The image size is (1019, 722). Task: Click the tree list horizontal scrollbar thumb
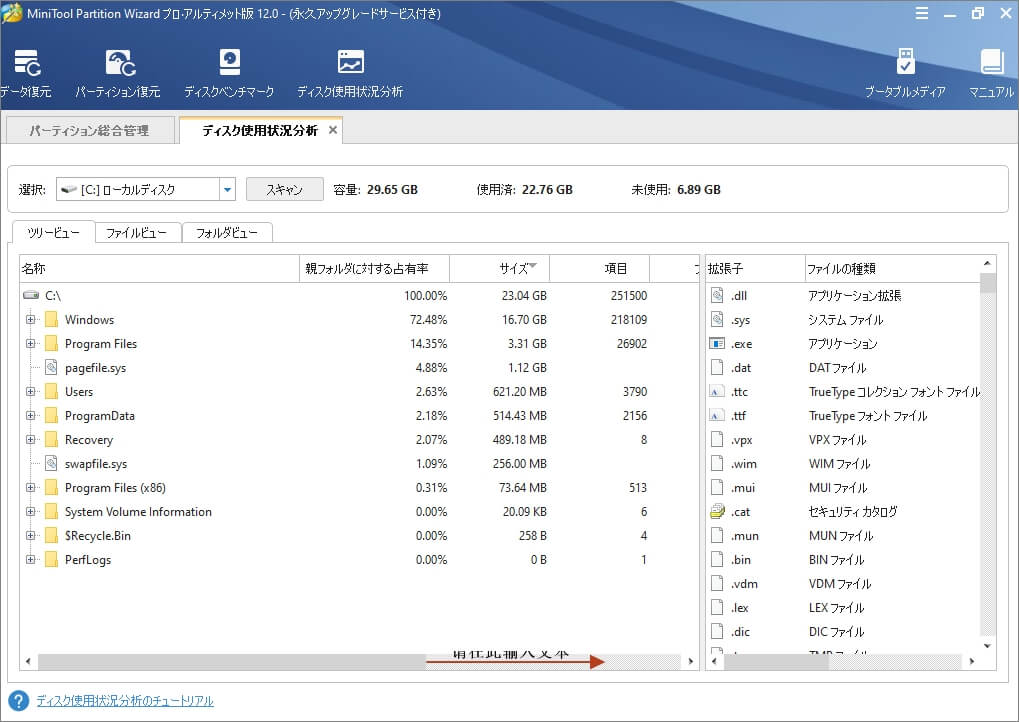232,662
